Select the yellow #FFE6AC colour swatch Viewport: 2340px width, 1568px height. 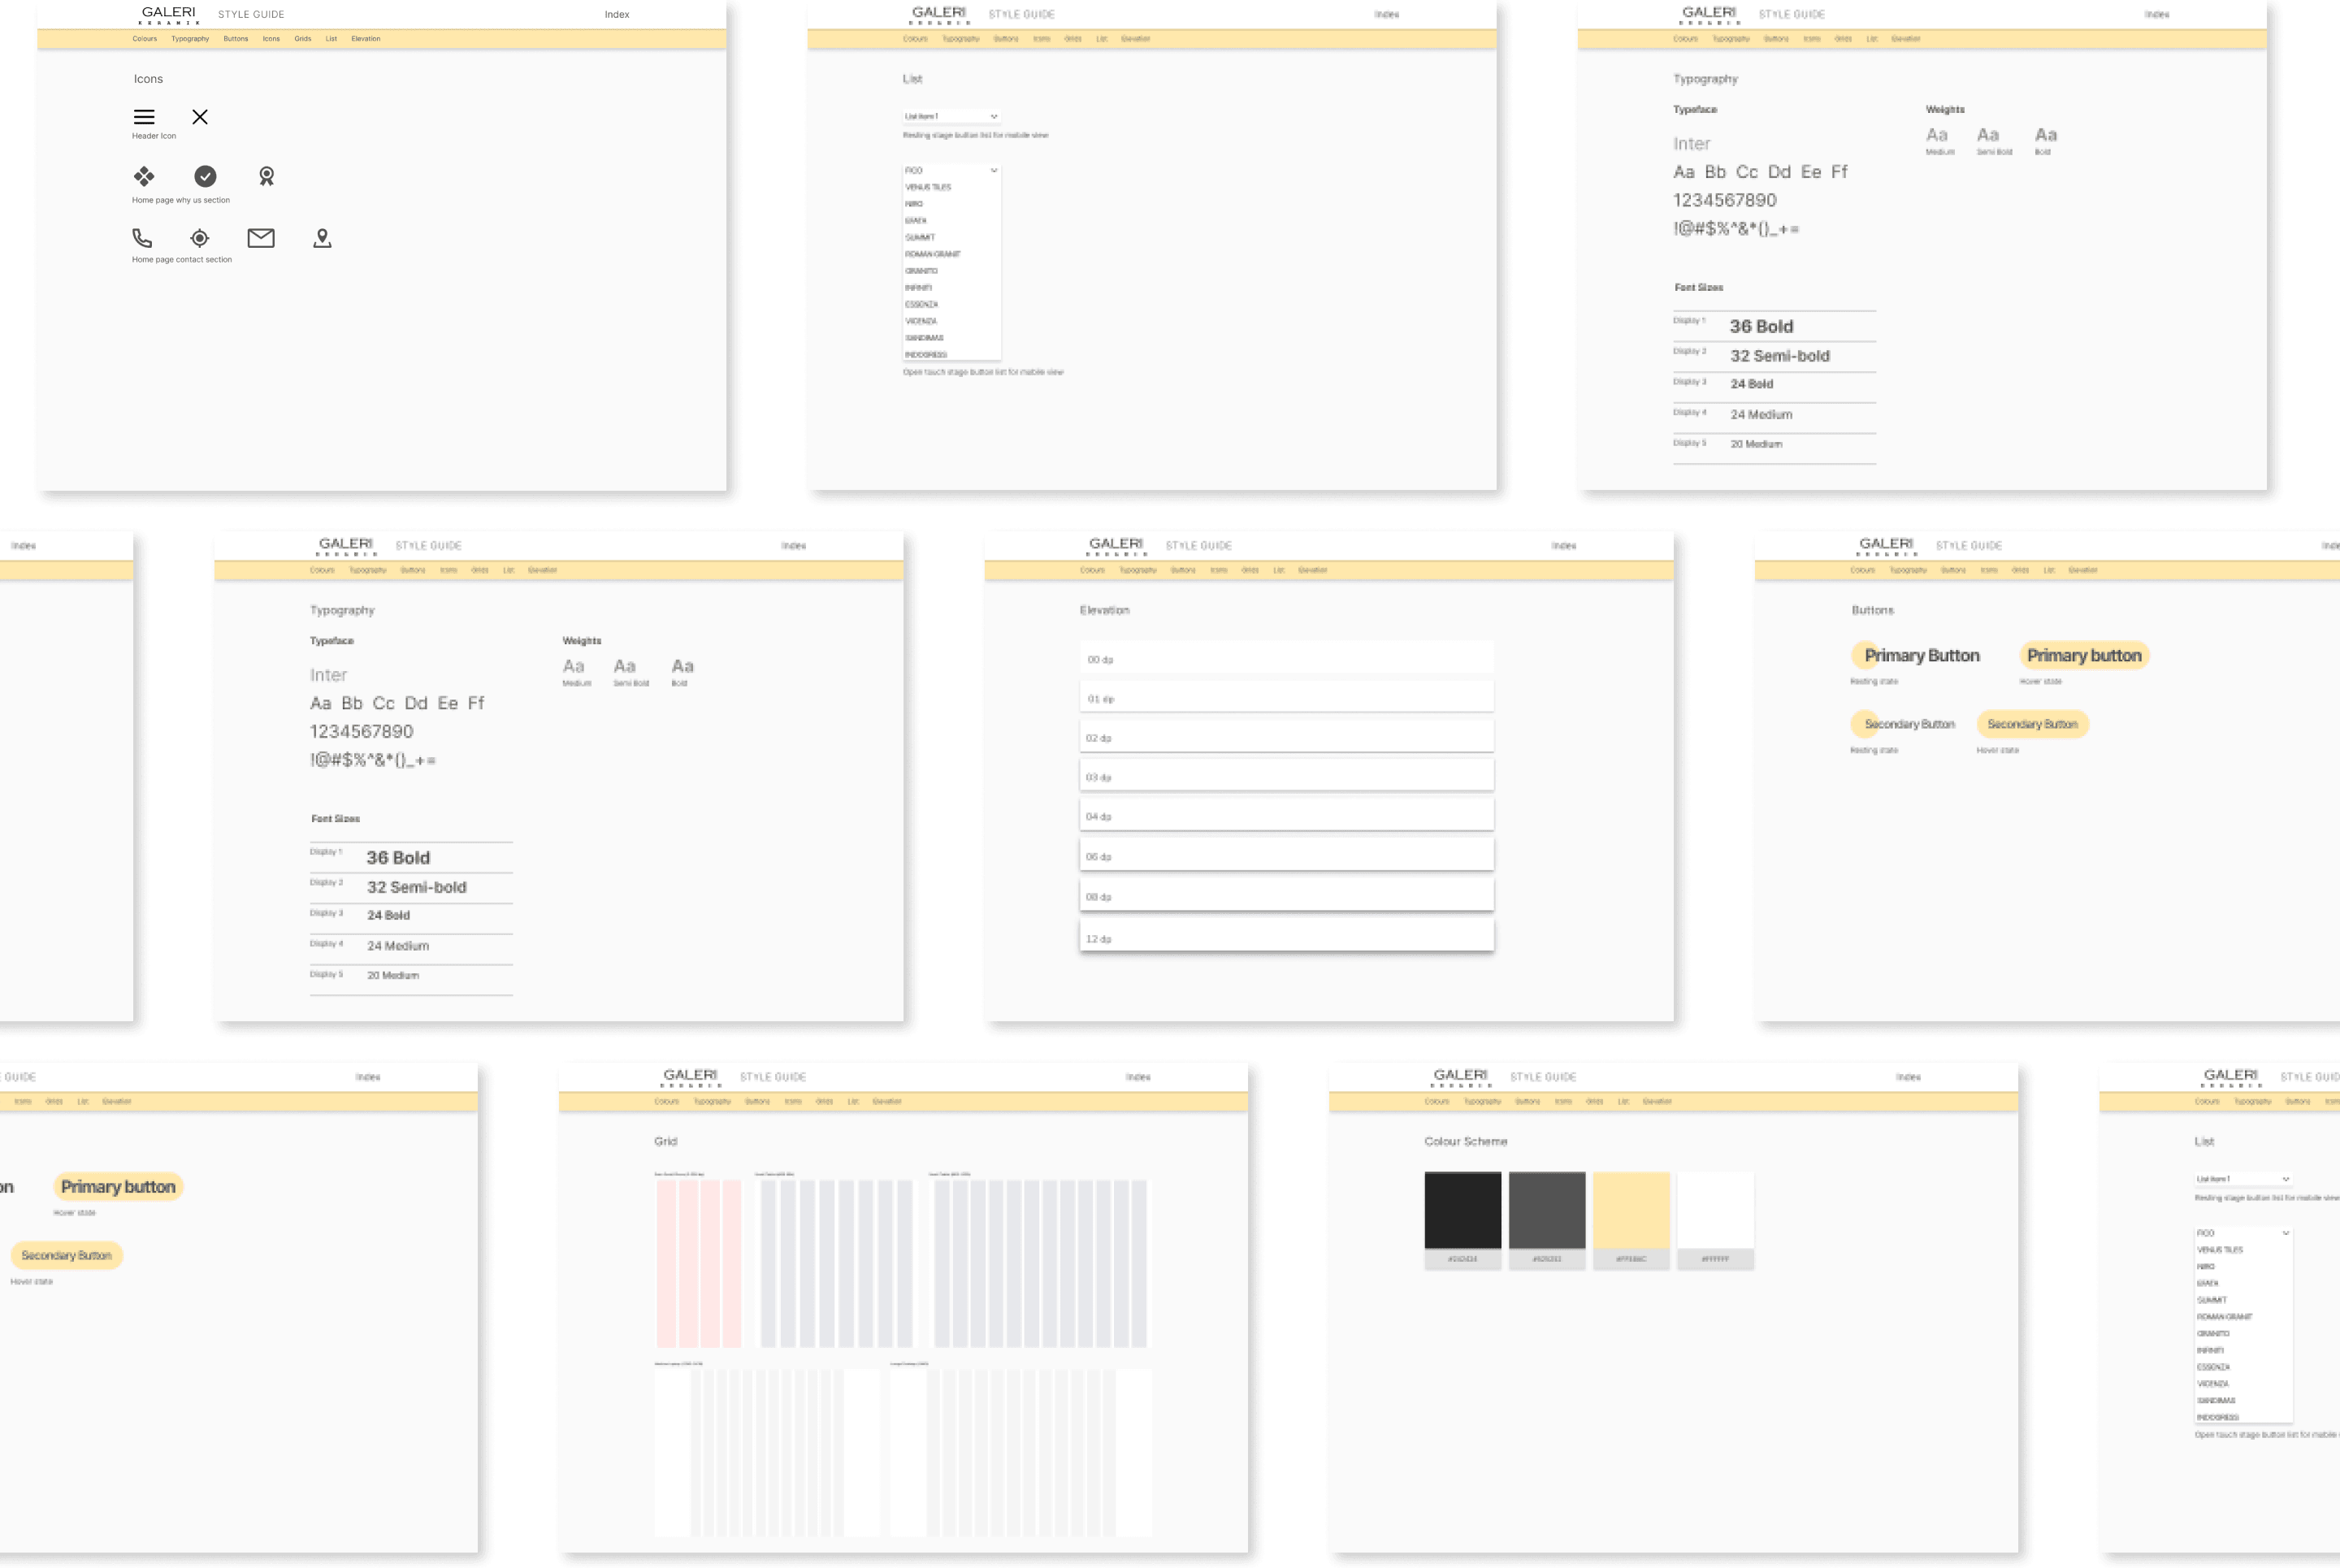point(1631,1210)
